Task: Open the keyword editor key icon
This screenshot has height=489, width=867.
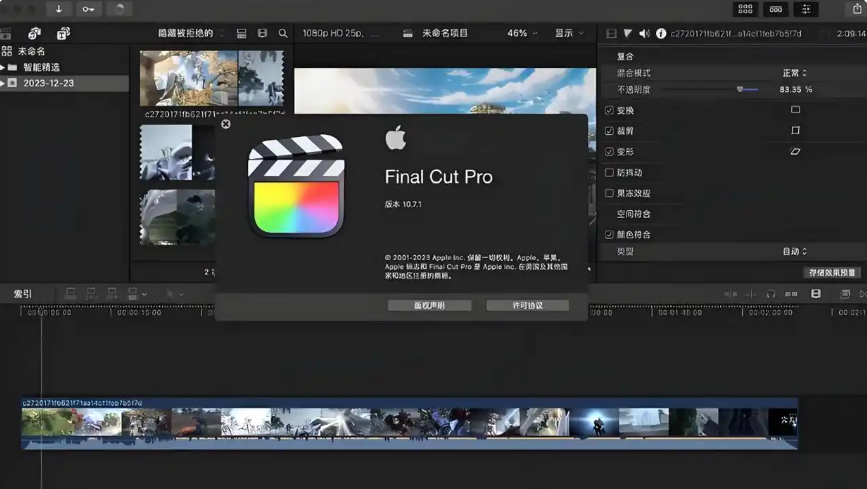Action: pyautogui.click(x=88, y=9)
